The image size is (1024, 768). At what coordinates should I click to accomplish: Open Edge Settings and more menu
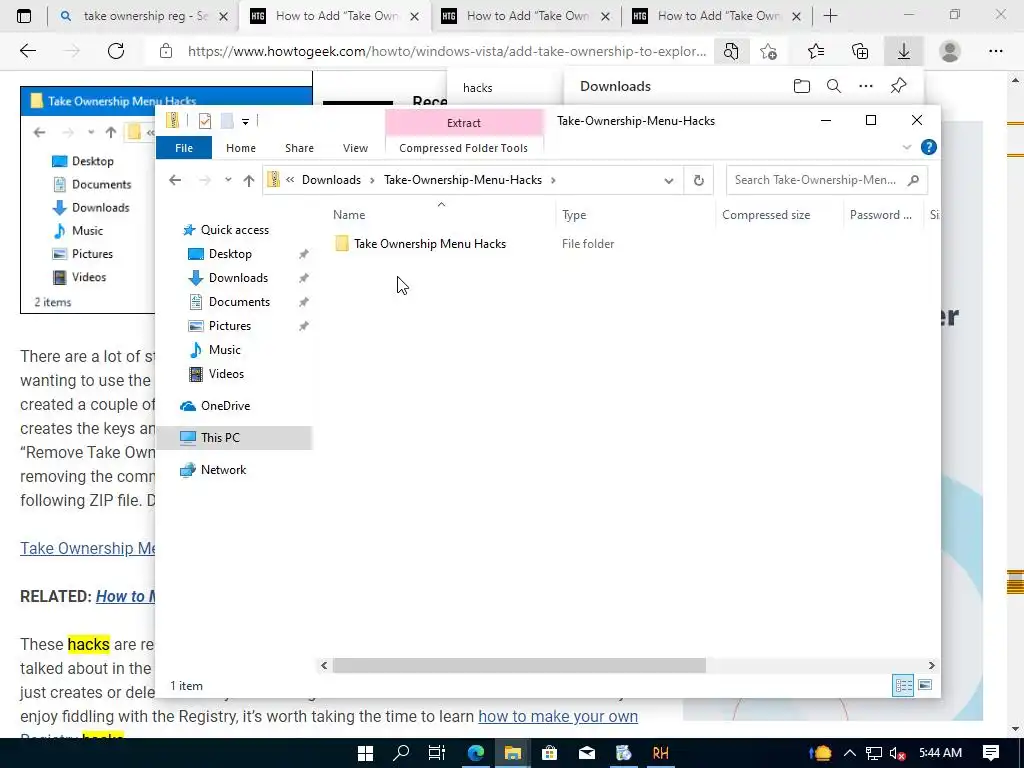(995, 52)
